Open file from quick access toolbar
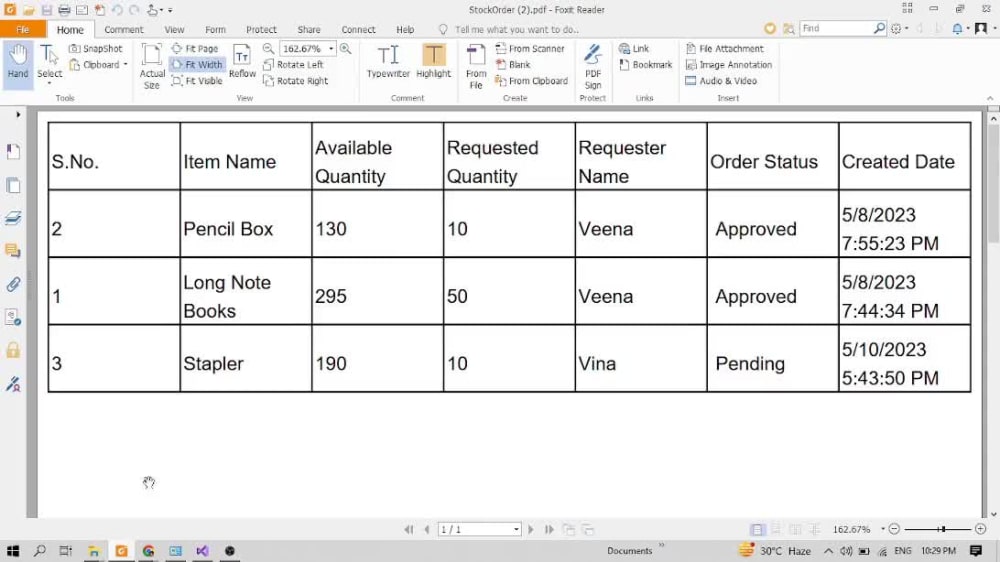1000x562 pixels. click(29, 10)
